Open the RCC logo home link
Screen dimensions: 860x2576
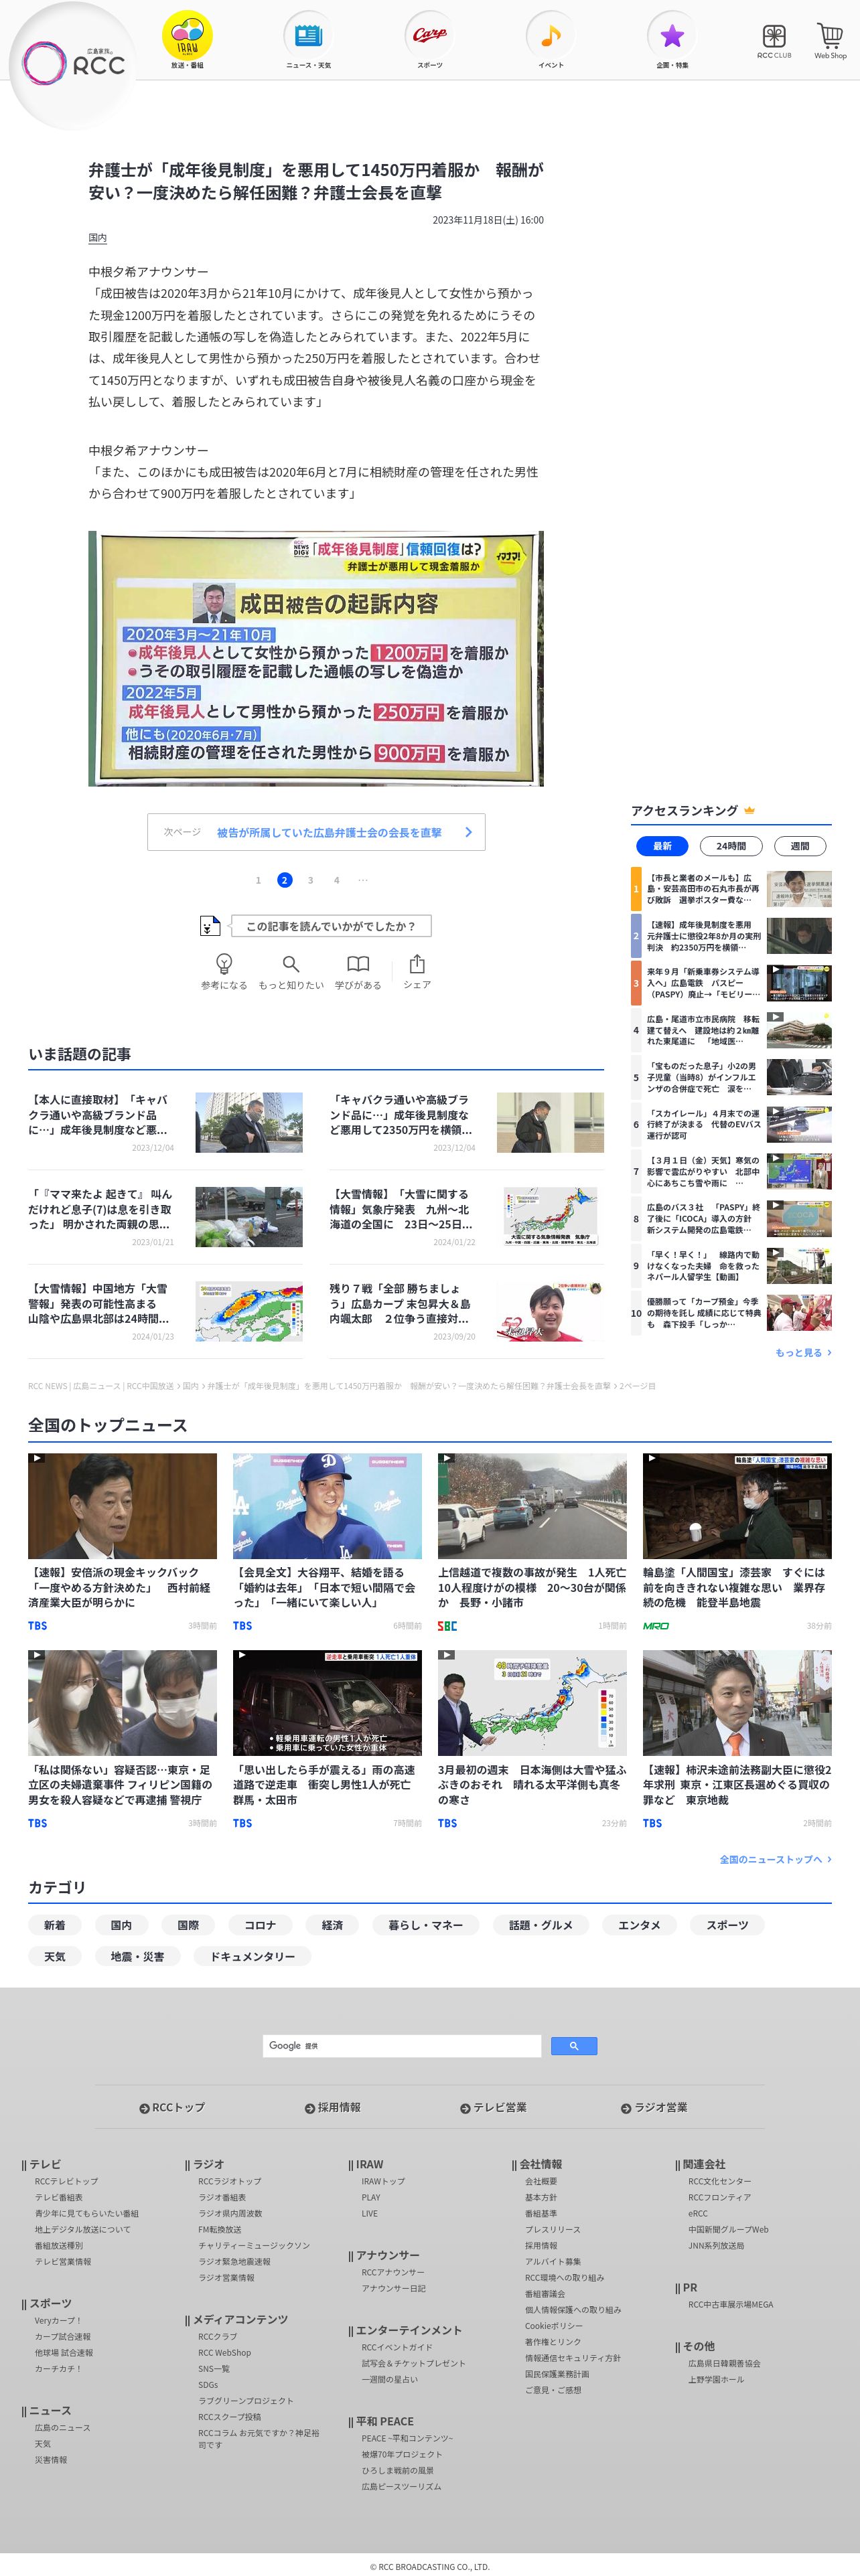coord(74,64)
